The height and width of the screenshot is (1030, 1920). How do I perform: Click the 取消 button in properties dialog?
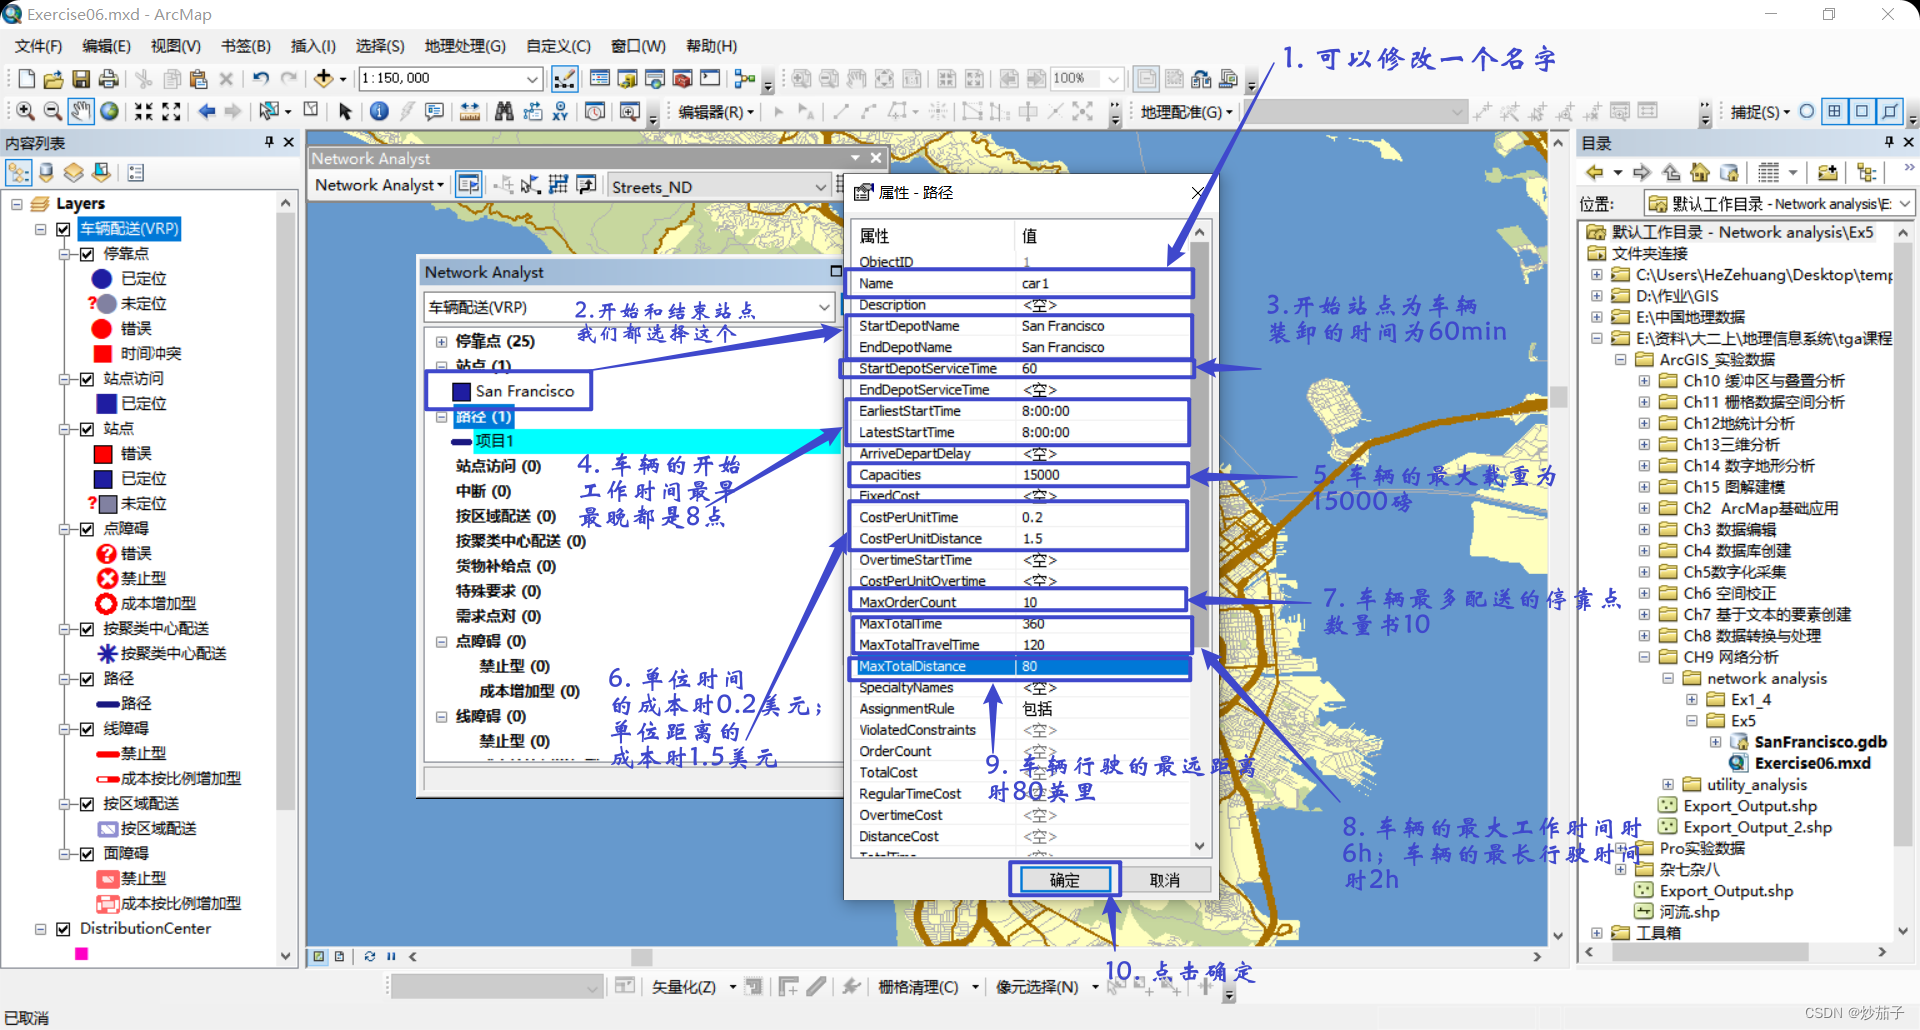[1166, 880]
